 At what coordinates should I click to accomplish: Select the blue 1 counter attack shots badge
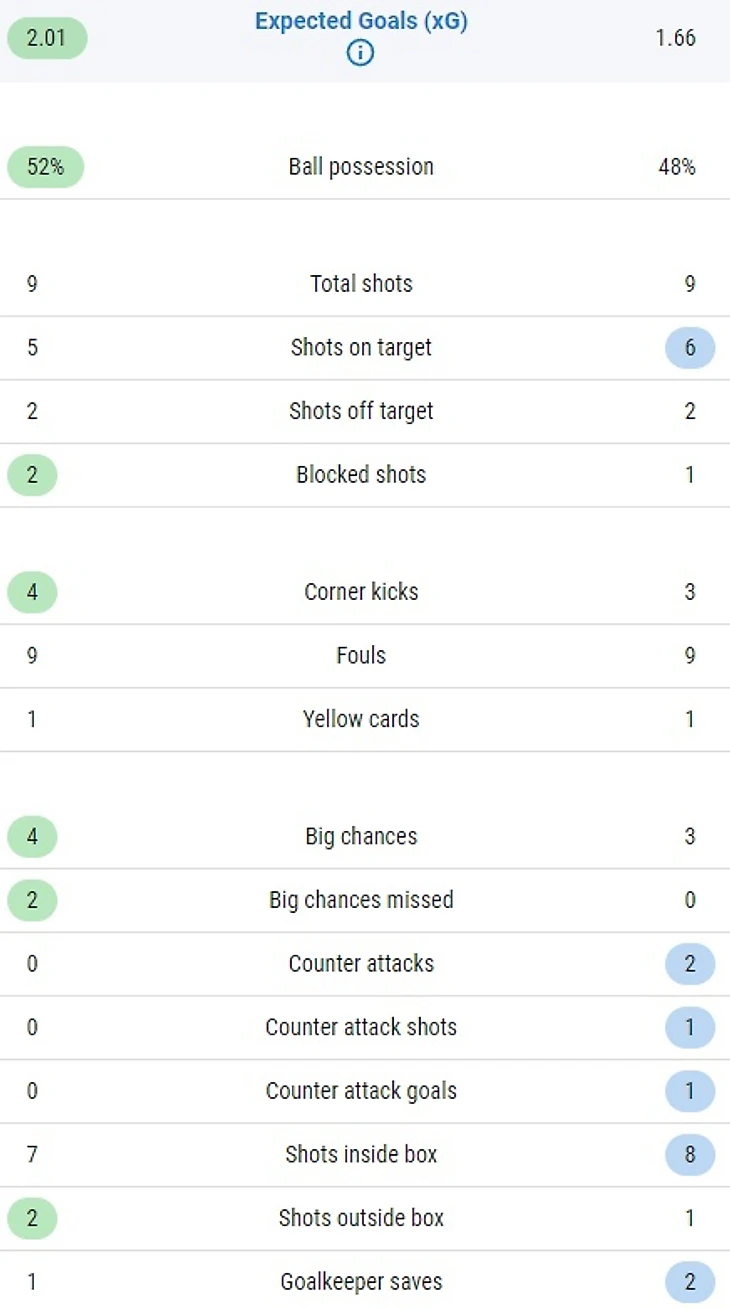pyautogui.click(x=690, y=1028)
